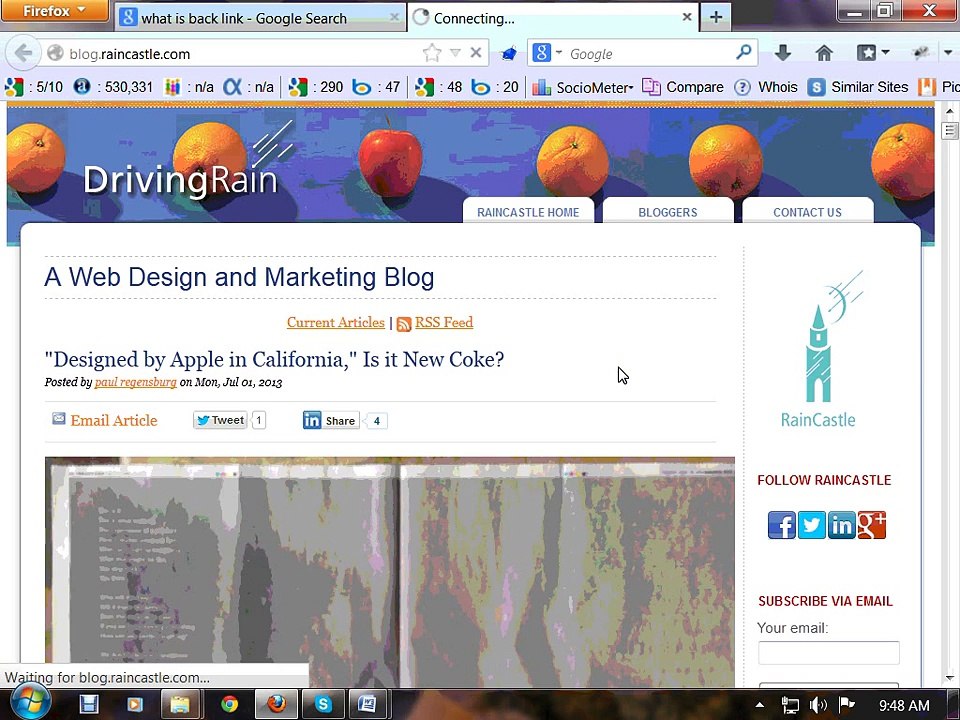Open Chrome from the taskbar
960x720 pixels.
coord(230,704)
